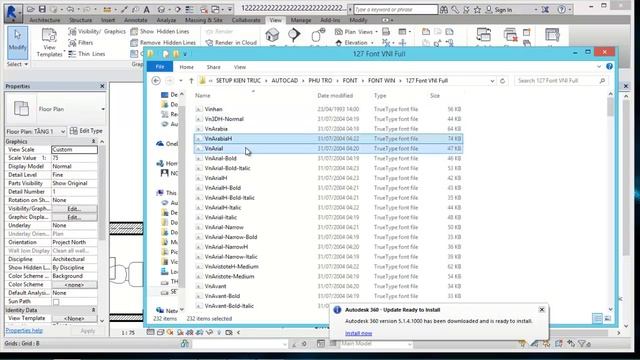This screenshot has height=360, width=640.
Task: Select the Modify arrow tool
Action: (17, 42)
